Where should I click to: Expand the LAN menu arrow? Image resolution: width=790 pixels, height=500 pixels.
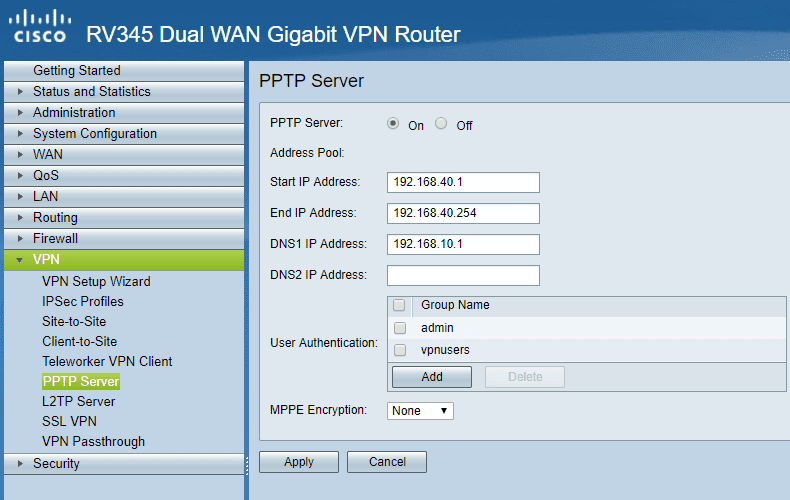click(x=20, y=197)
